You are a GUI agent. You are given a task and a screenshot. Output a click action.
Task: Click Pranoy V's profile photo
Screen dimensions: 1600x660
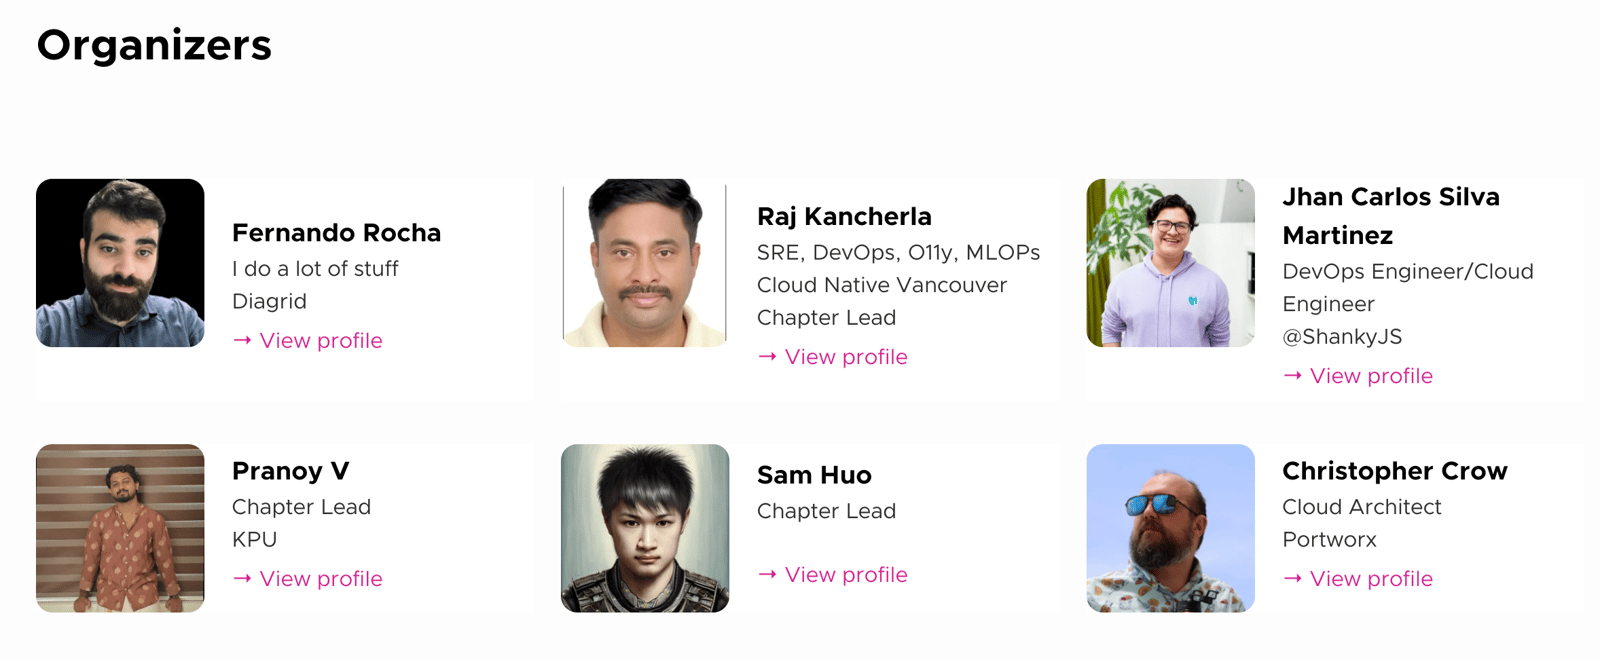coord(120,528)
